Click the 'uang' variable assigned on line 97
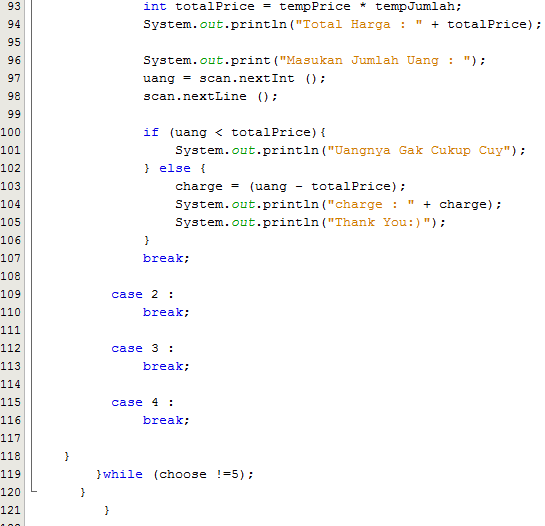This screenshot has width=545, height=526. tap(159, 78)
